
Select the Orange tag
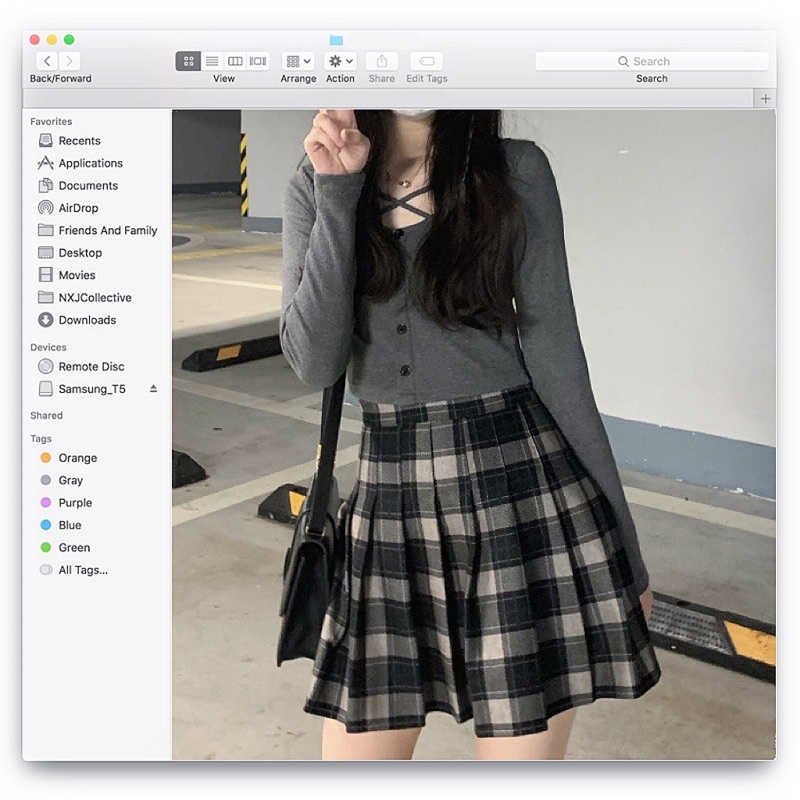[77, 458]
